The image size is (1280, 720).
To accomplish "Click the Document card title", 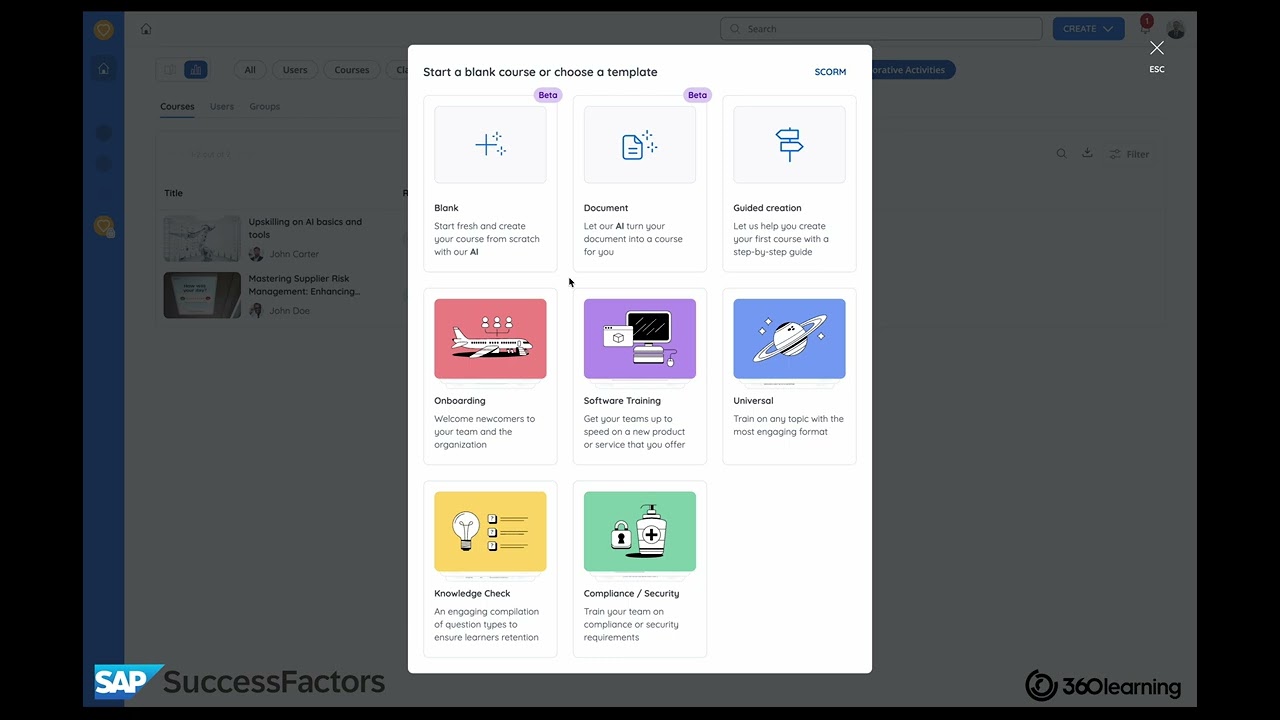I will point(606,208).
